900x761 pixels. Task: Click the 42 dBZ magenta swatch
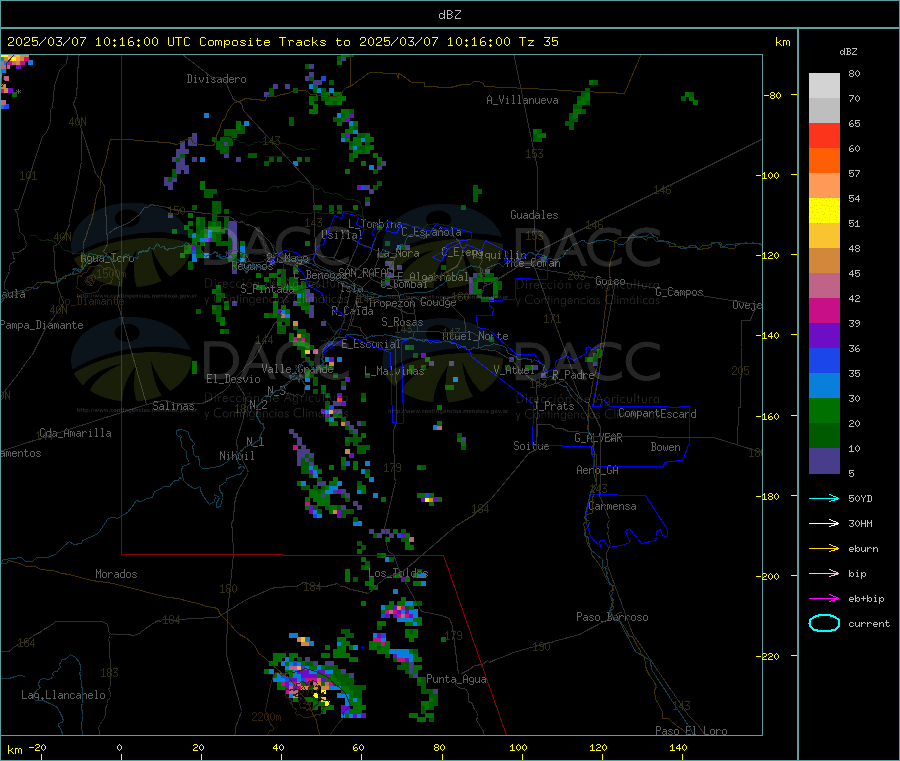click(824, 310)
